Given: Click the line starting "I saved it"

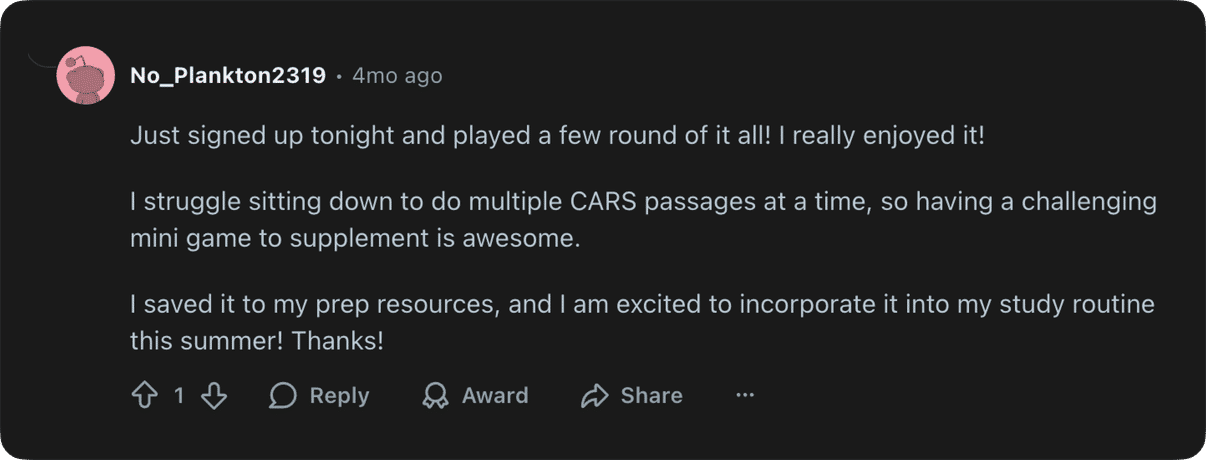Looking at the screenshot, I should coord(642,303).
